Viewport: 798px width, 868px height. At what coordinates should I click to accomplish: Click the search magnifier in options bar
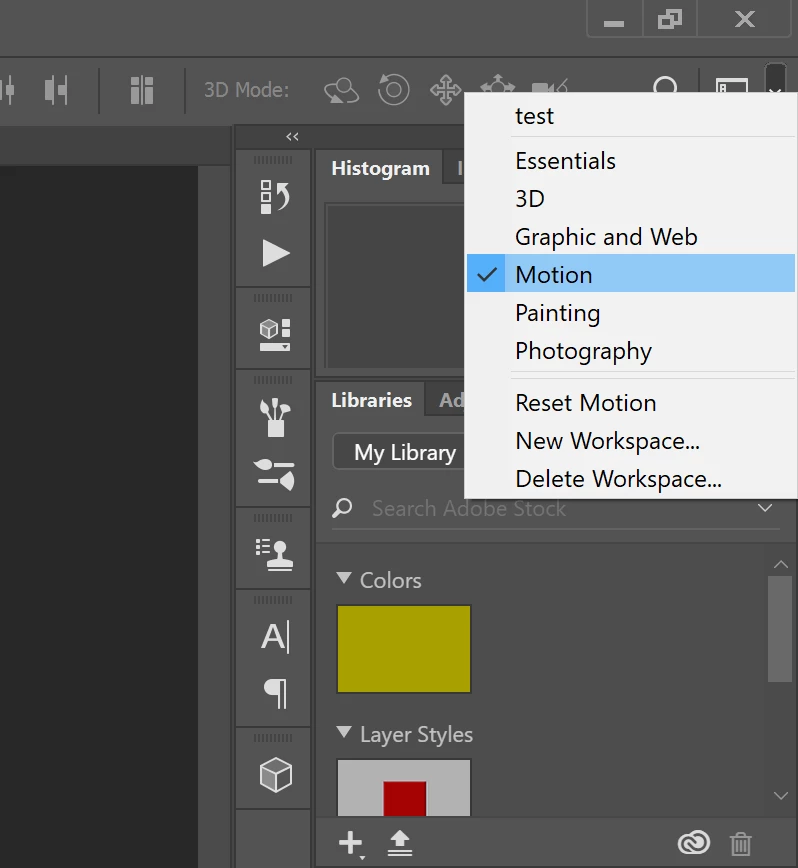coord(665,85)
